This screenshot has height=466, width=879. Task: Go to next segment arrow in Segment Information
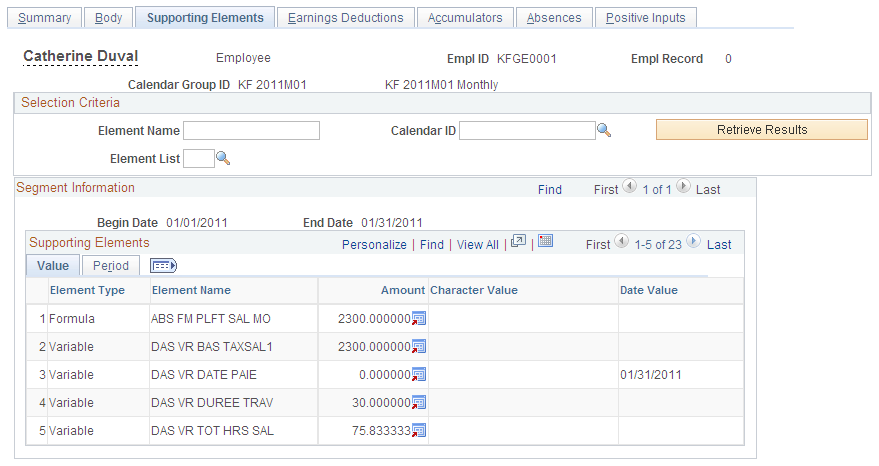point(683,186)
